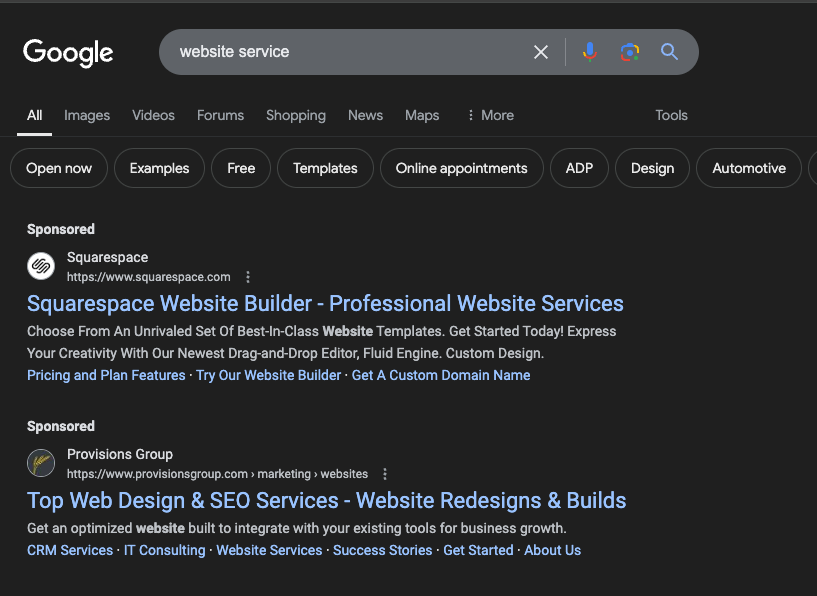Start voice search with the microphone icon
This screenshot has width=817, height=596.
coord(590,52)
